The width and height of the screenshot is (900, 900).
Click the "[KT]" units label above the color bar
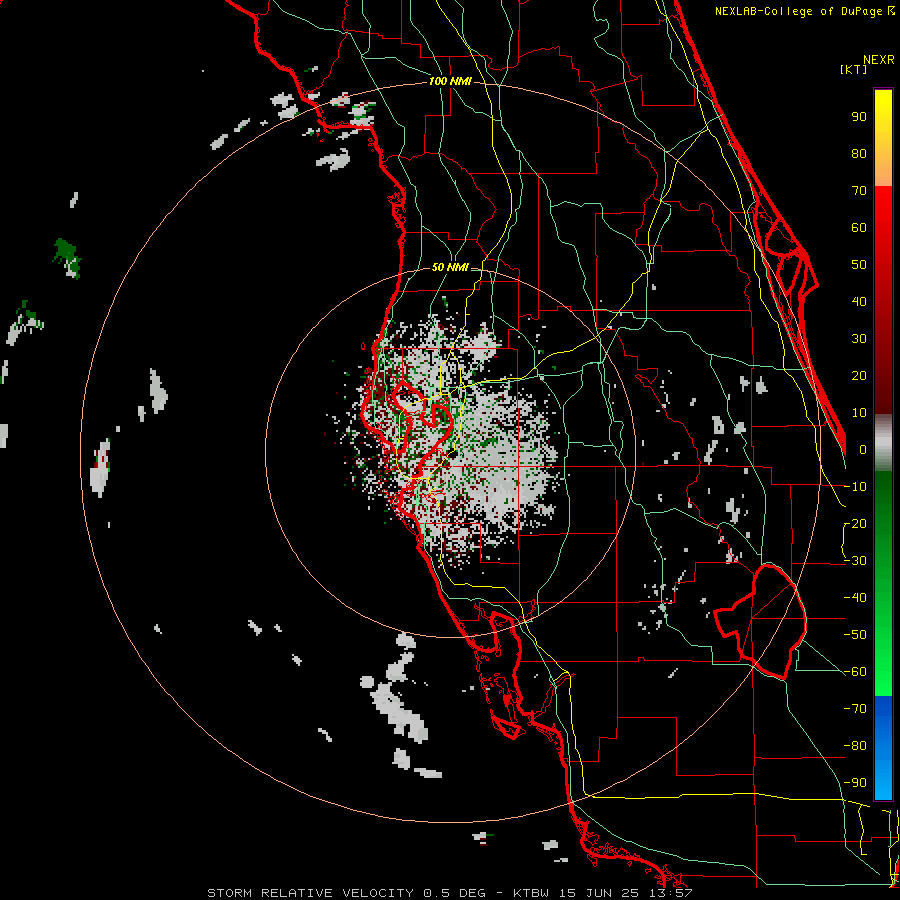click(x=854, y=69)
